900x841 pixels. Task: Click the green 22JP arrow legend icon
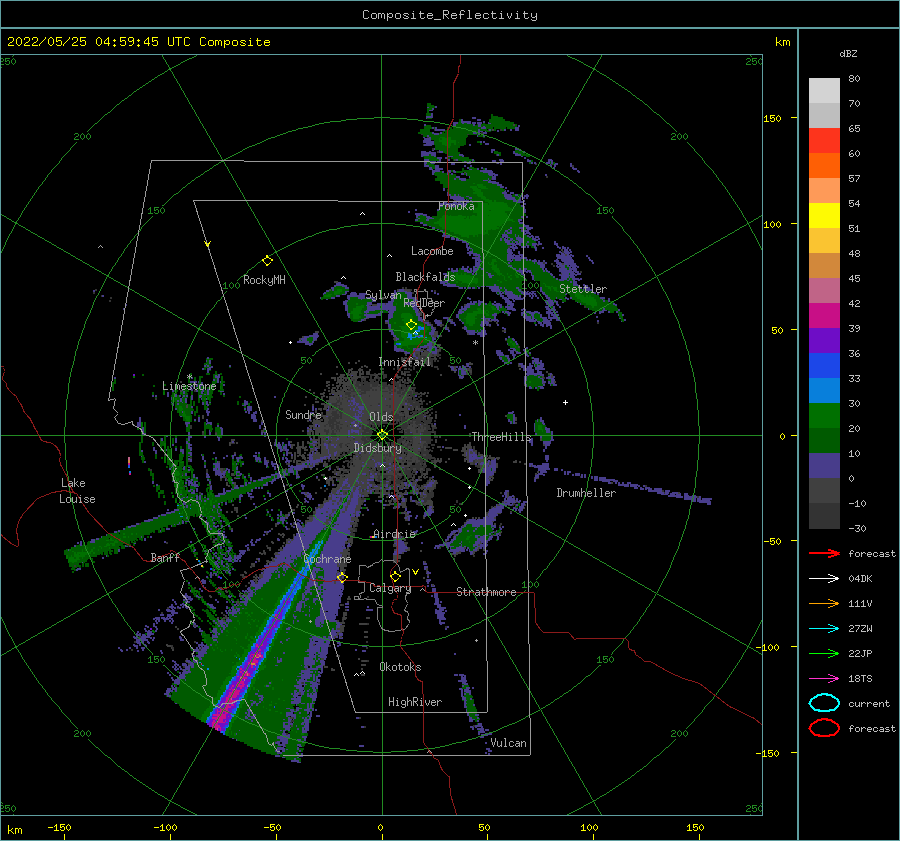click(824, 653)
